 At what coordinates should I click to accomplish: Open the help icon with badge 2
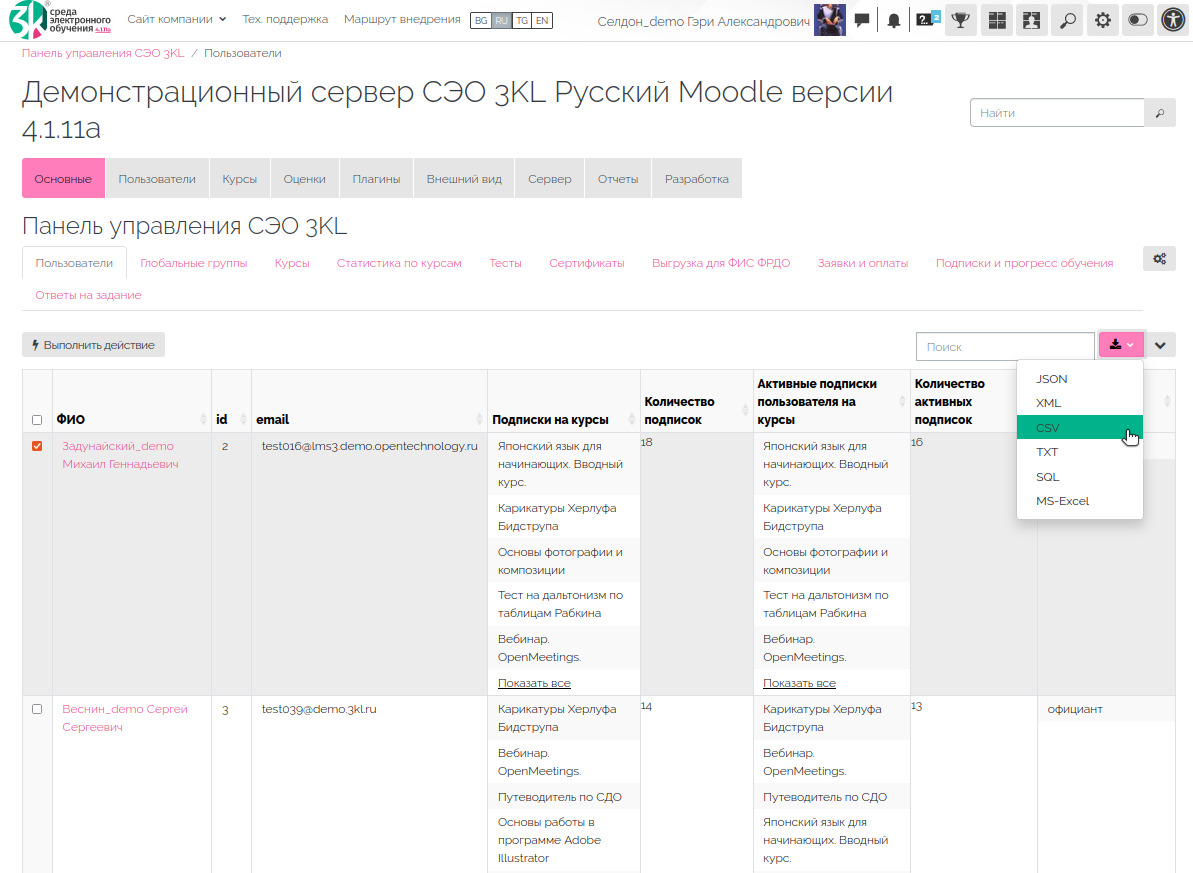(x=927, y=20)
